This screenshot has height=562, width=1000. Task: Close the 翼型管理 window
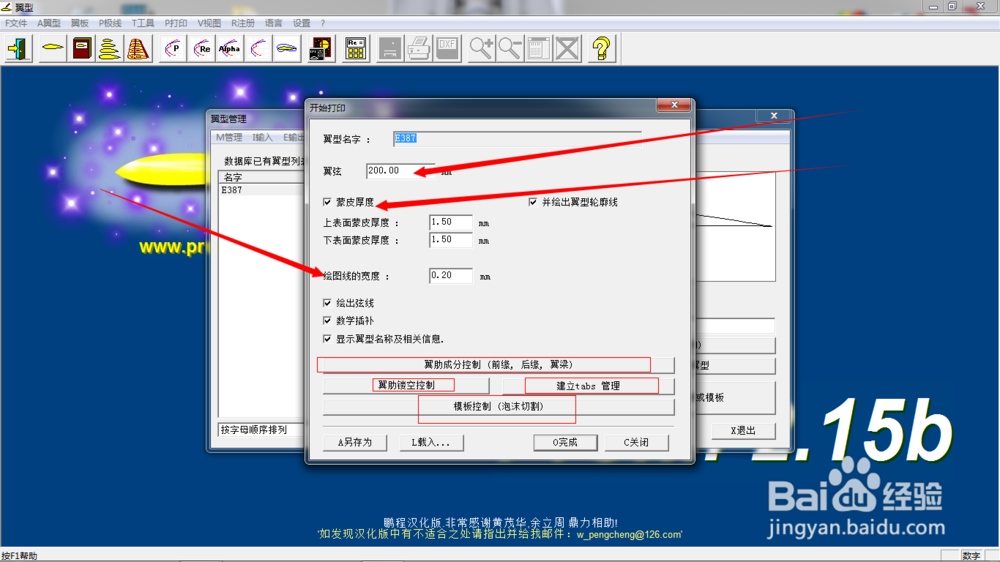pyautogui.click(x=774, y=115)
